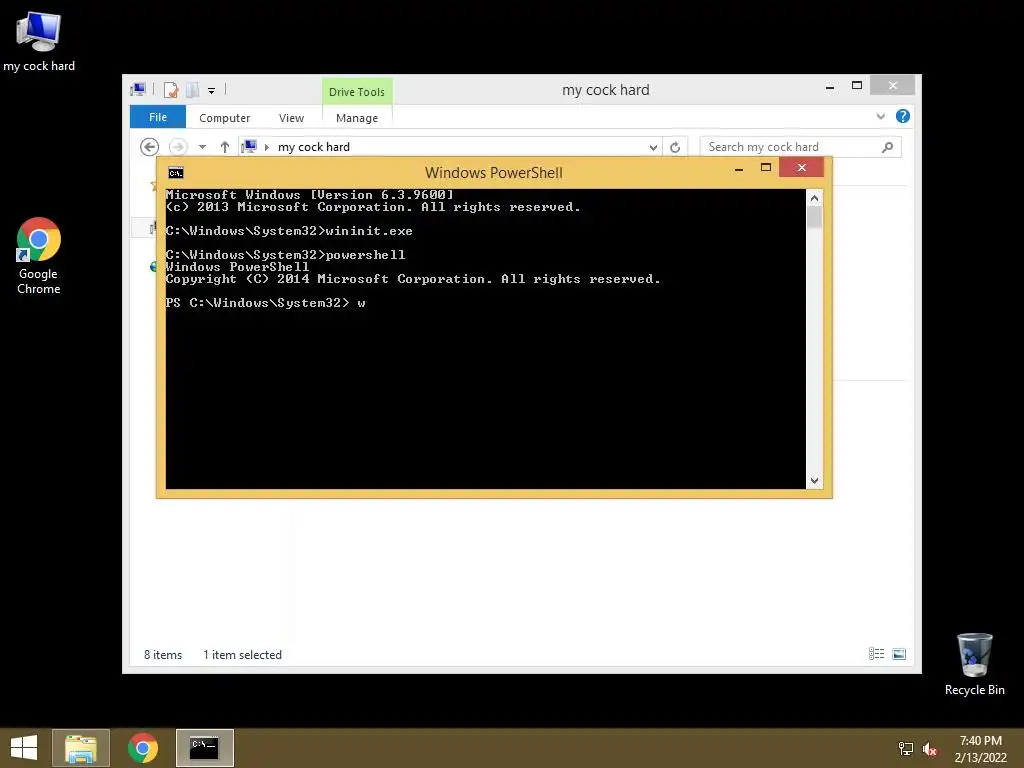Open File Explorer from the taskbar

[81, 748]
